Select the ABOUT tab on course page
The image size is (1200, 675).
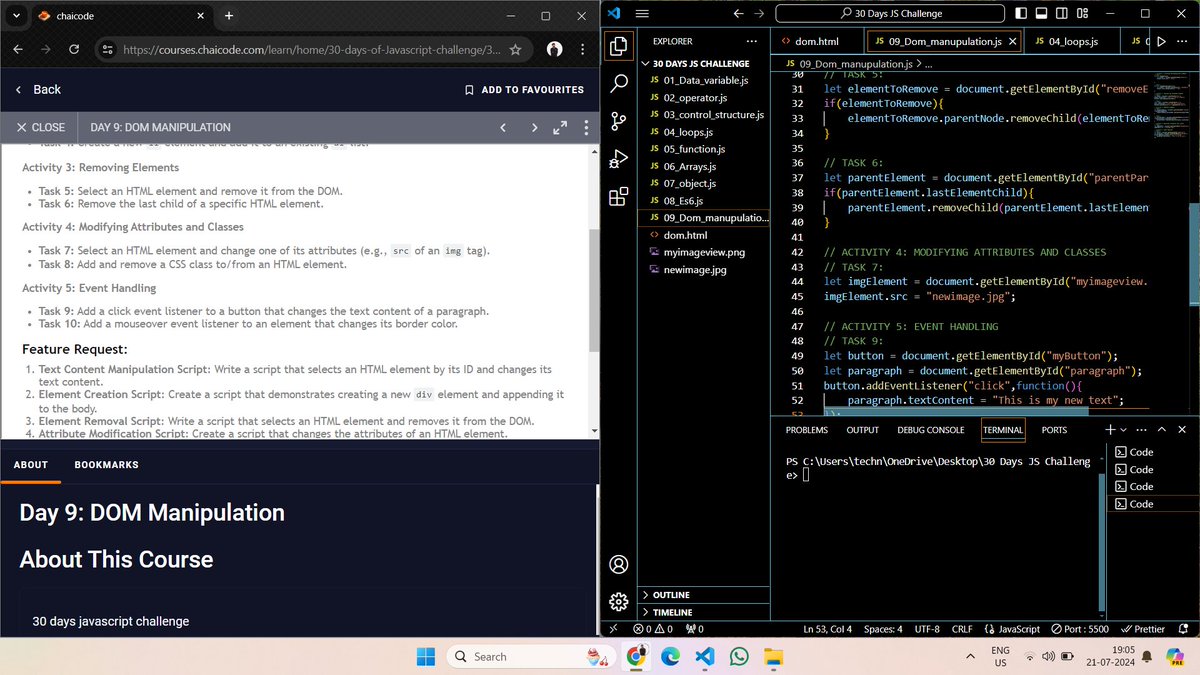tap(31, 465)
